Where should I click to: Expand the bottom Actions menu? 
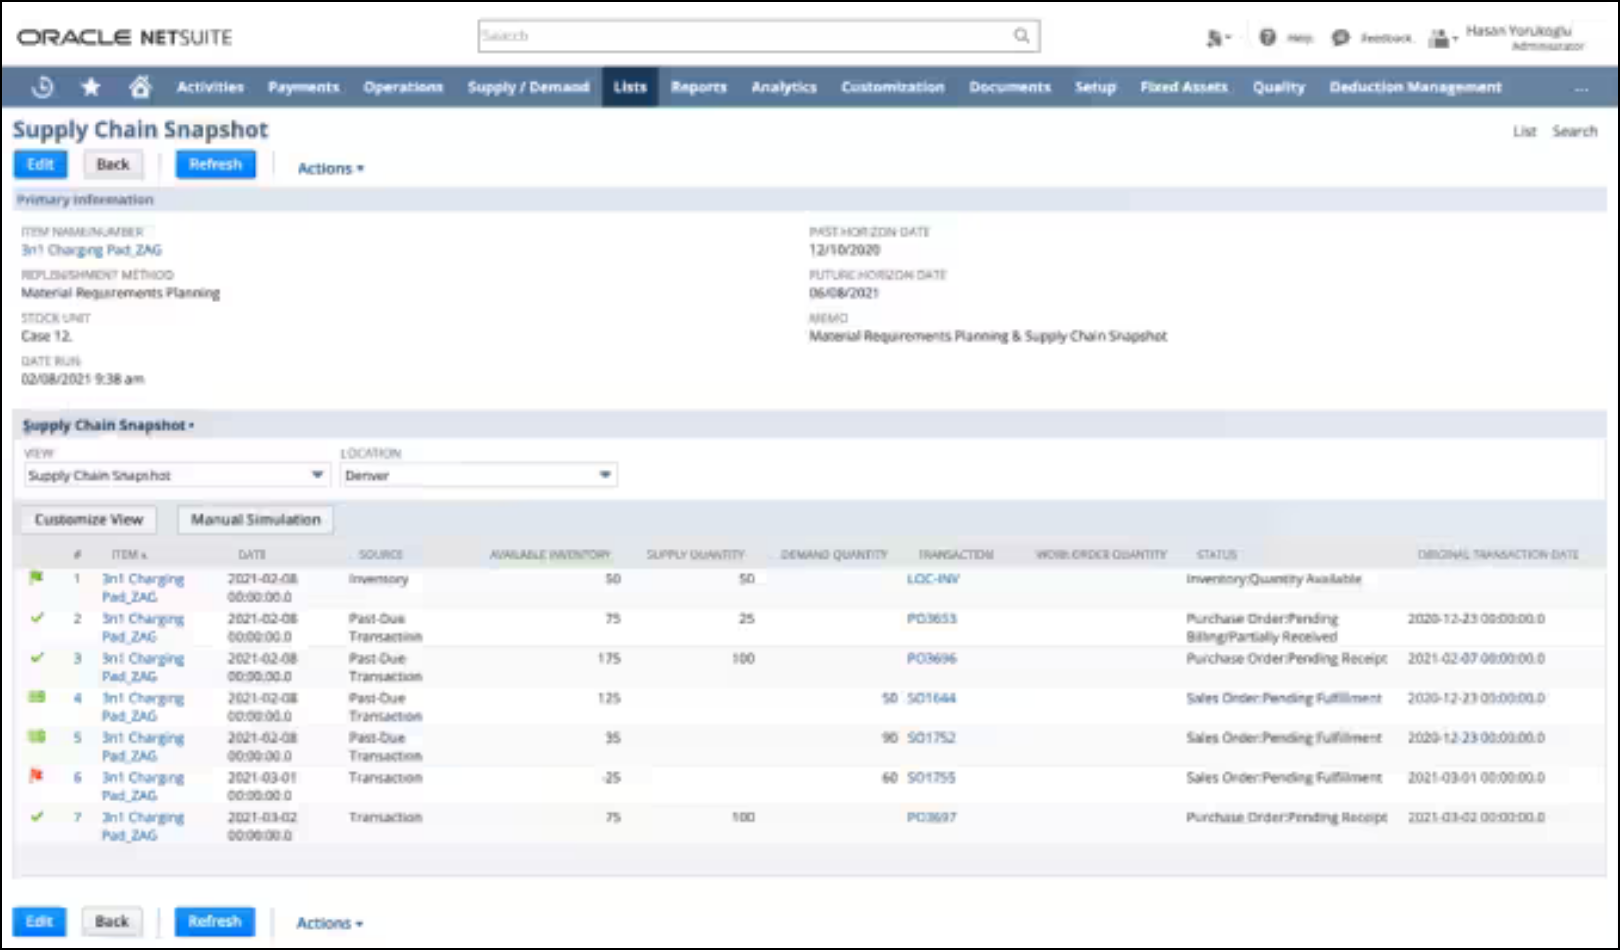(329, 923)
